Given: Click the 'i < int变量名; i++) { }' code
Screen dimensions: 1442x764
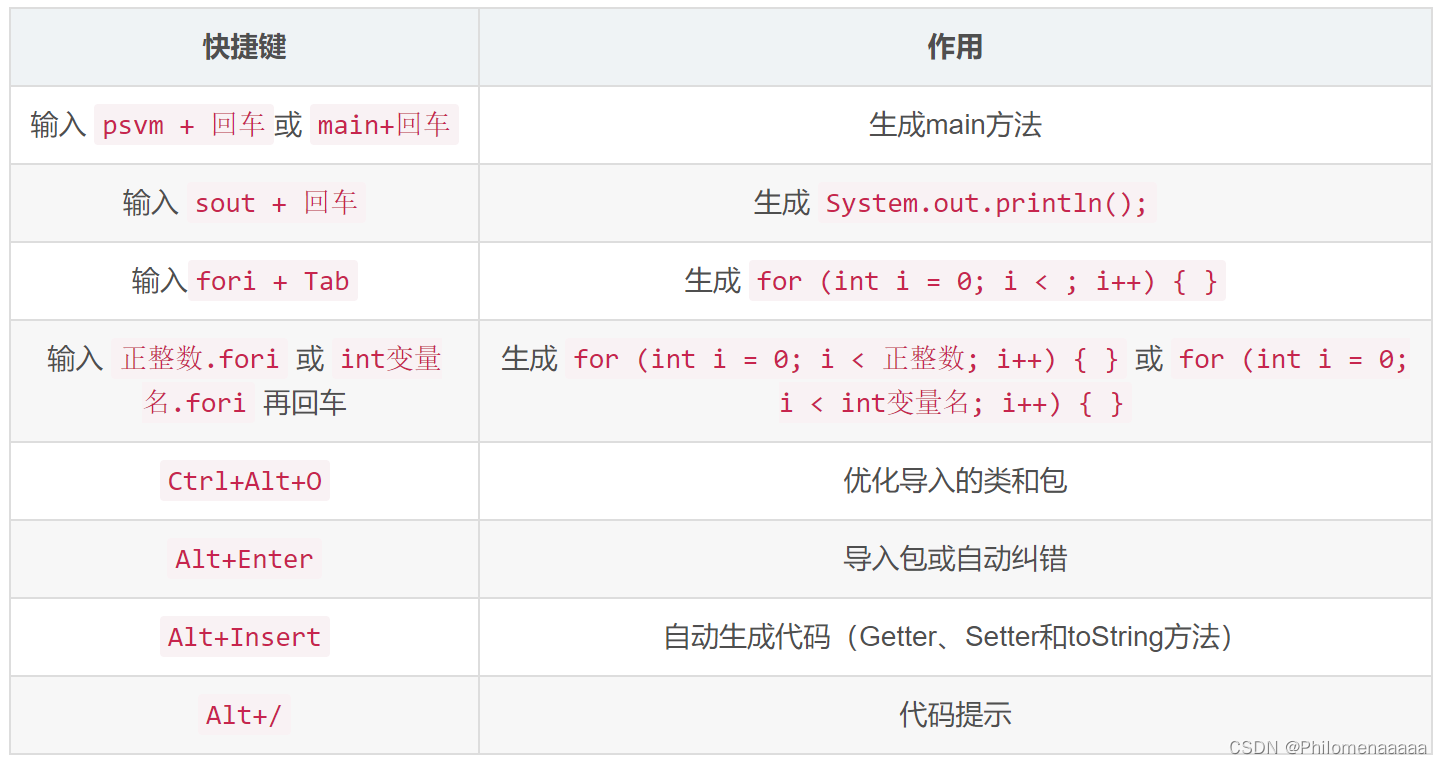Looking at the screenshot, I should click(953, 403).
